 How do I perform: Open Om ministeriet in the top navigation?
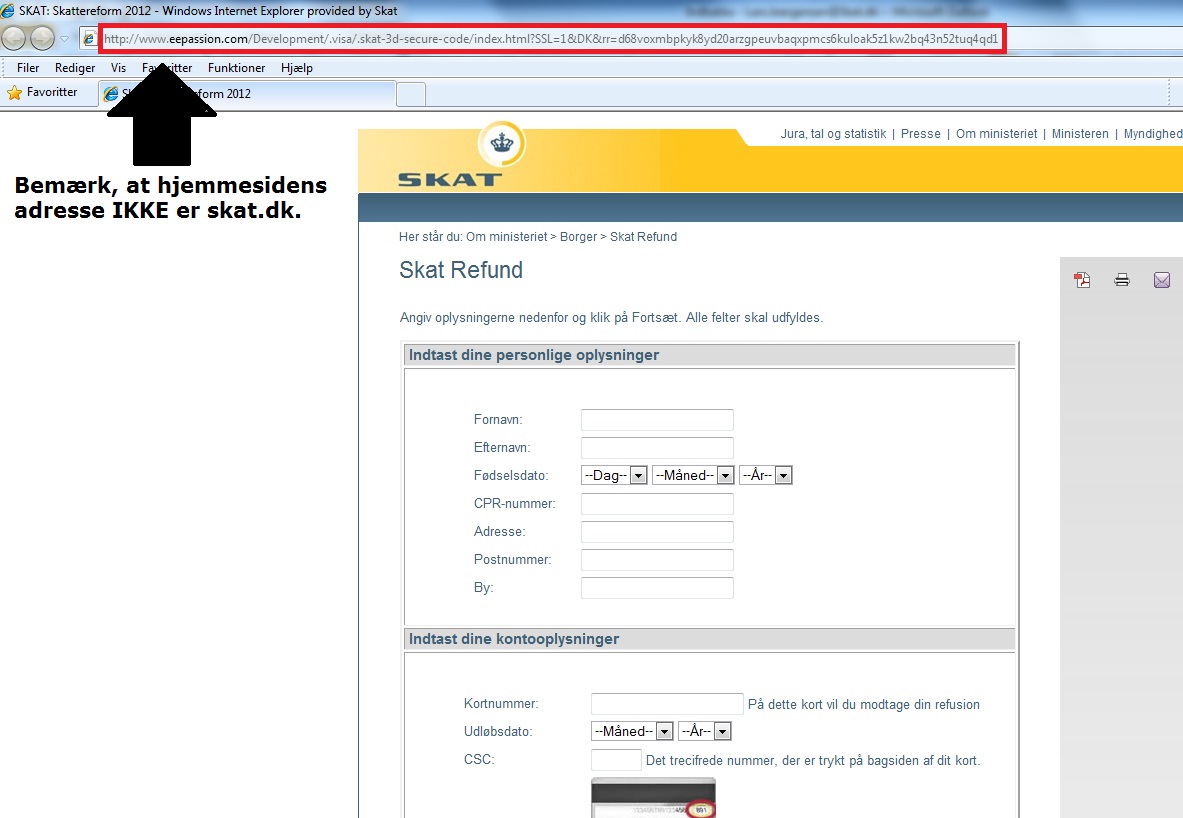click(997, 134)
